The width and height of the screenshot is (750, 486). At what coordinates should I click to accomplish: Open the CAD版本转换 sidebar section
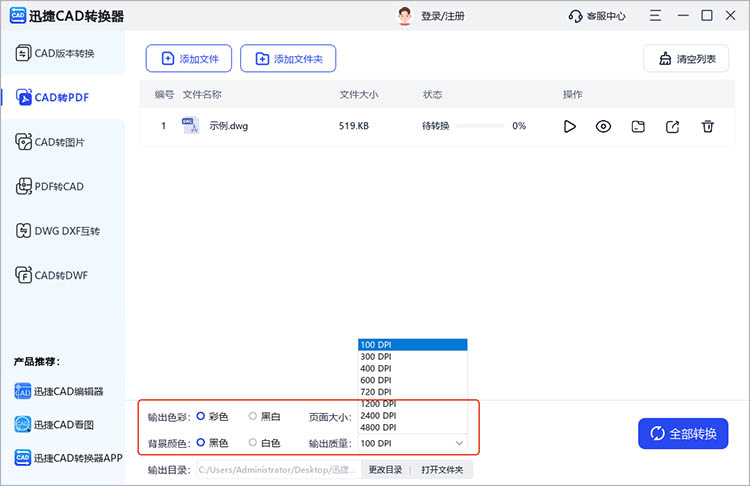63,53
